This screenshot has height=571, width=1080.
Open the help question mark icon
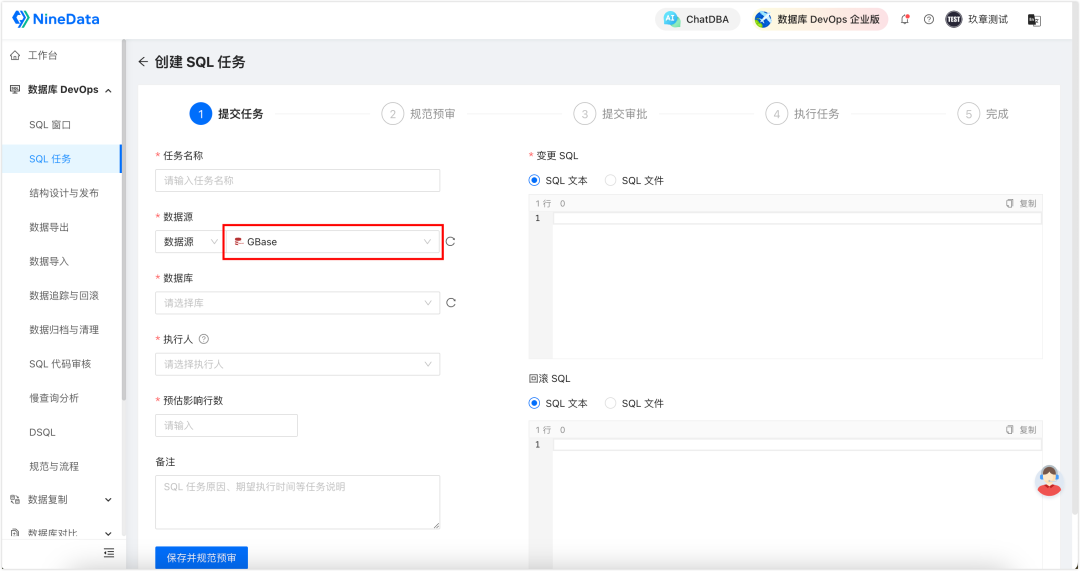tap(928, 19)
